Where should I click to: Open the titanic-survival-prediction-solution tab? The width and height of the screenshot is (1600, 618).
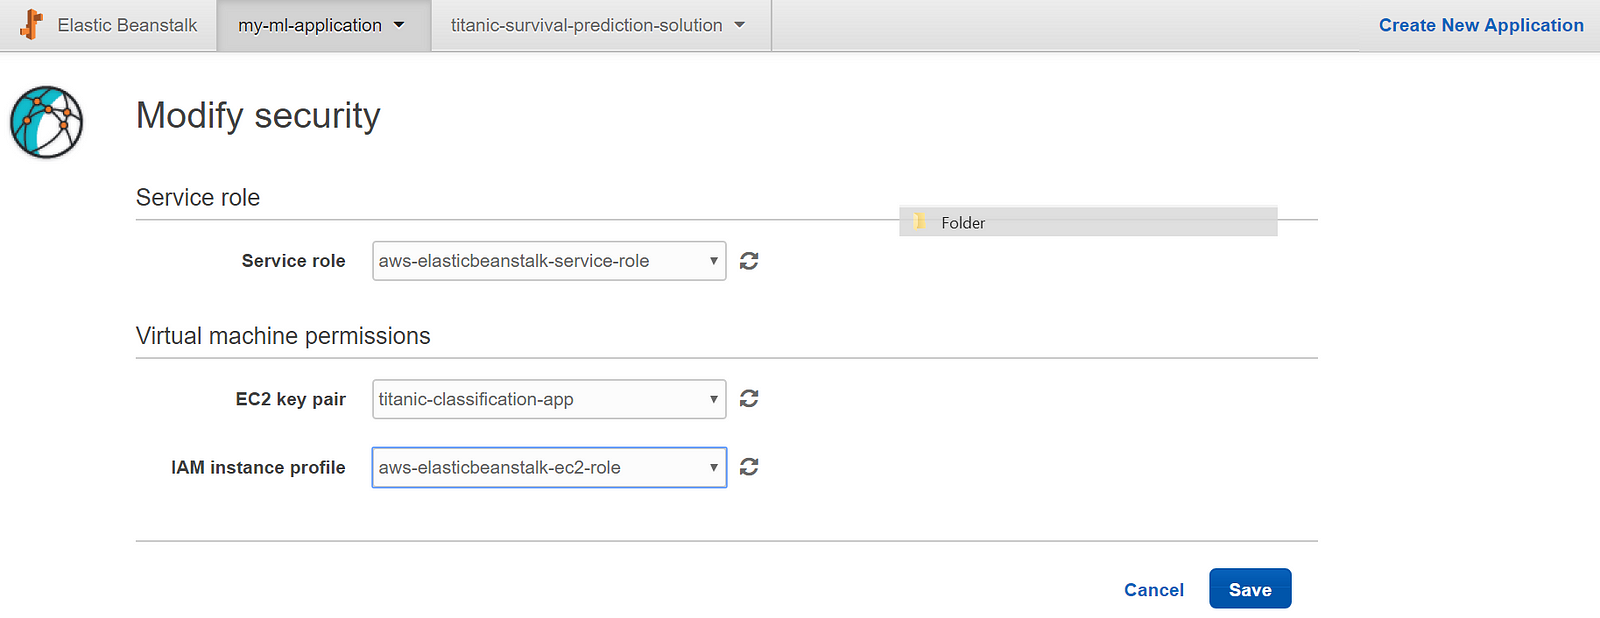click(x=601, y=25)
